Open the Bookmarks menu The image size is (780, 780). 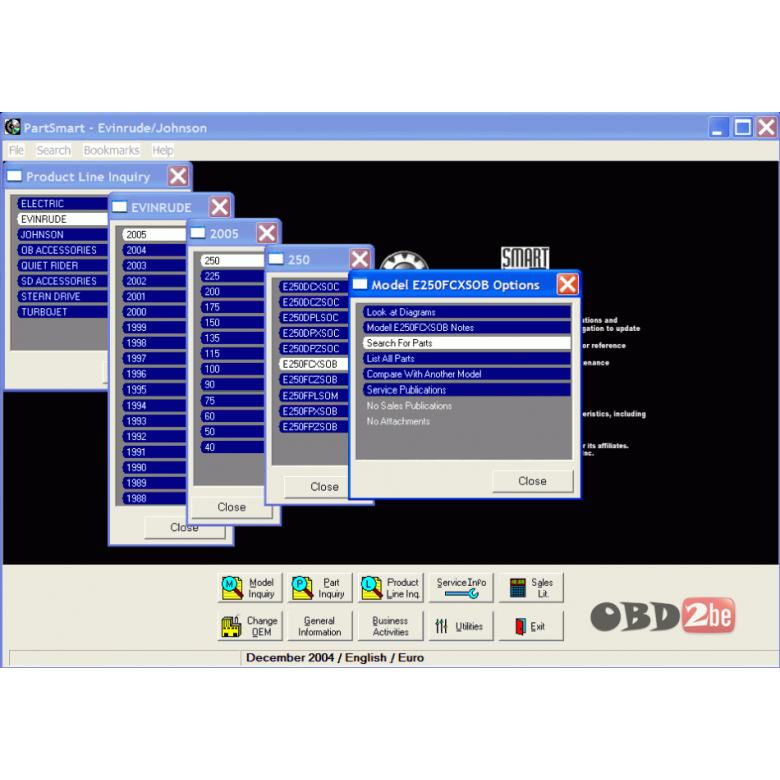(111, 150)
